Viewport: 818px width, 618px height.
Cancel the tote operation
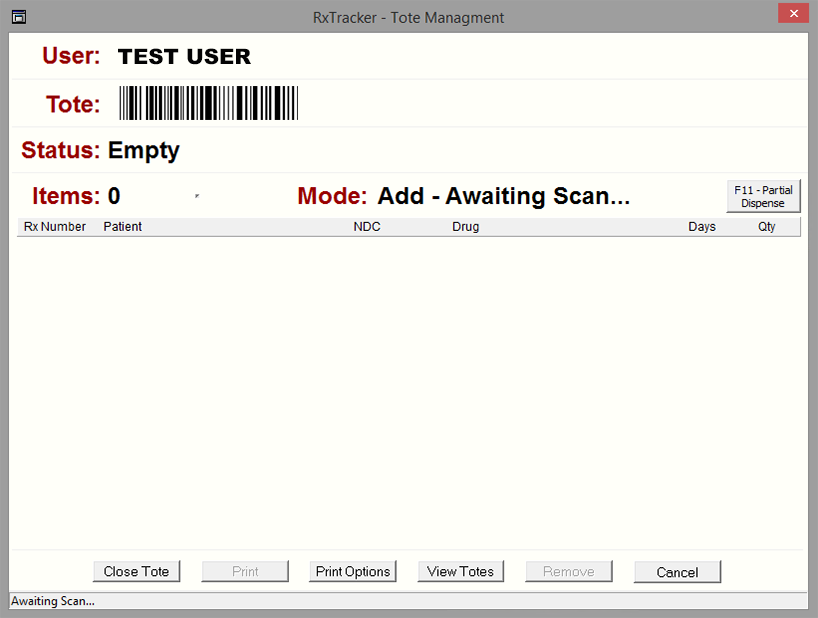677,572
